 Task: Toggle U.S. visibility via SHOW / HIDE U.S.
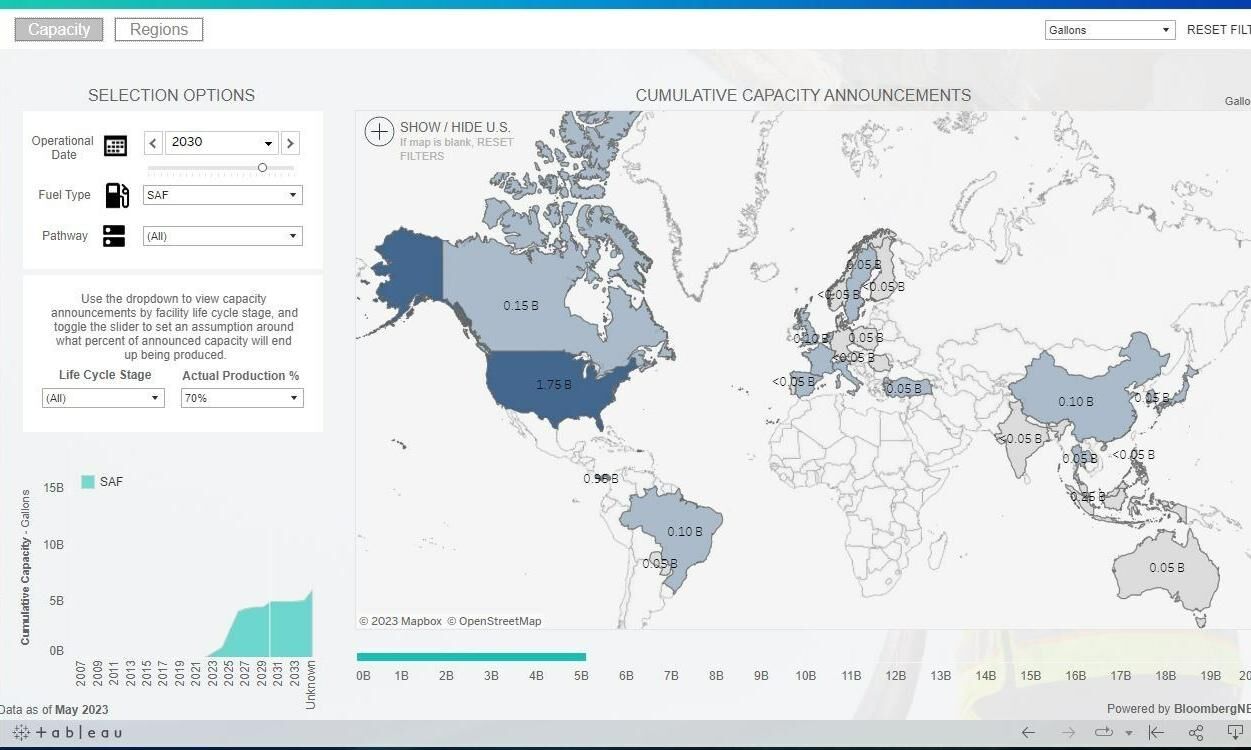click(x=455, y=128)
